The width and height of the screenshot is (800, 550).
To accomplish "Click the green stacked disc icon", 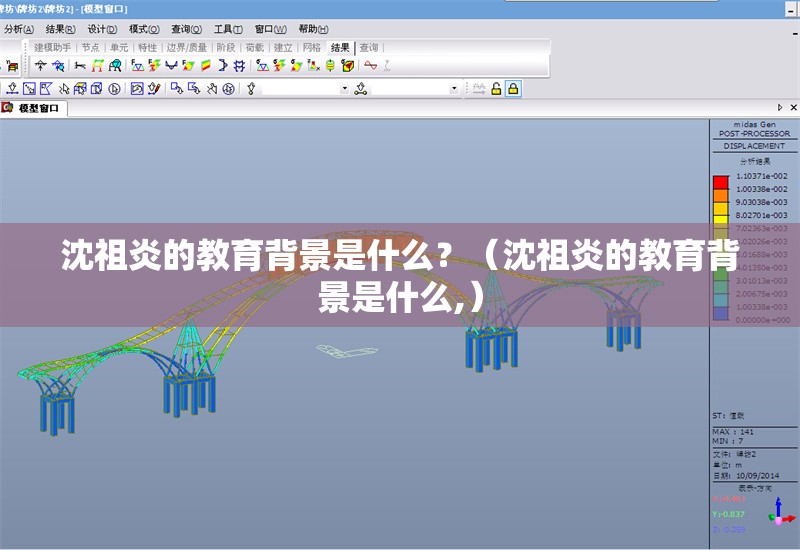I will [x=330, y=65].
